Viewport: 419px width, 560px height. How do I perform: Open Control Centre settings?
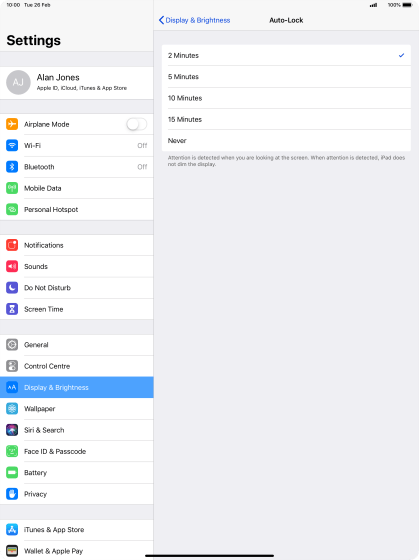[77, 366]
